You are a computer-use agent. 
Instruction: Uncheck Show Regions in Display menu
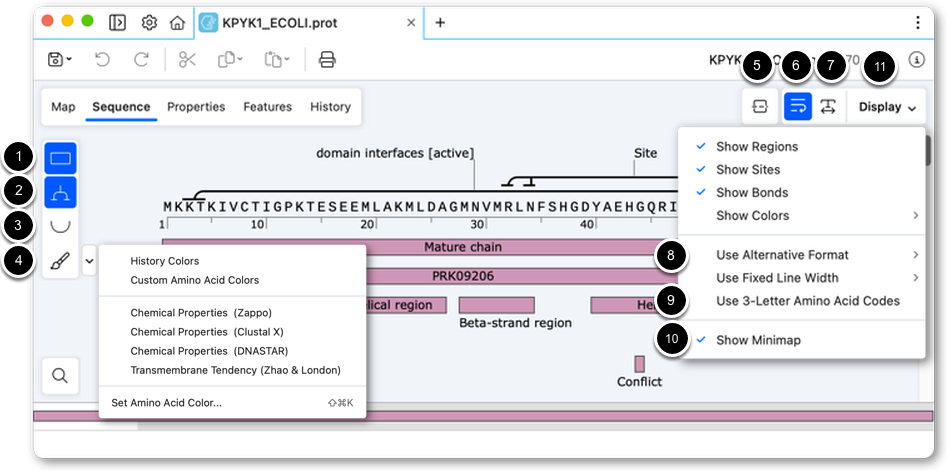pos(802,147)
